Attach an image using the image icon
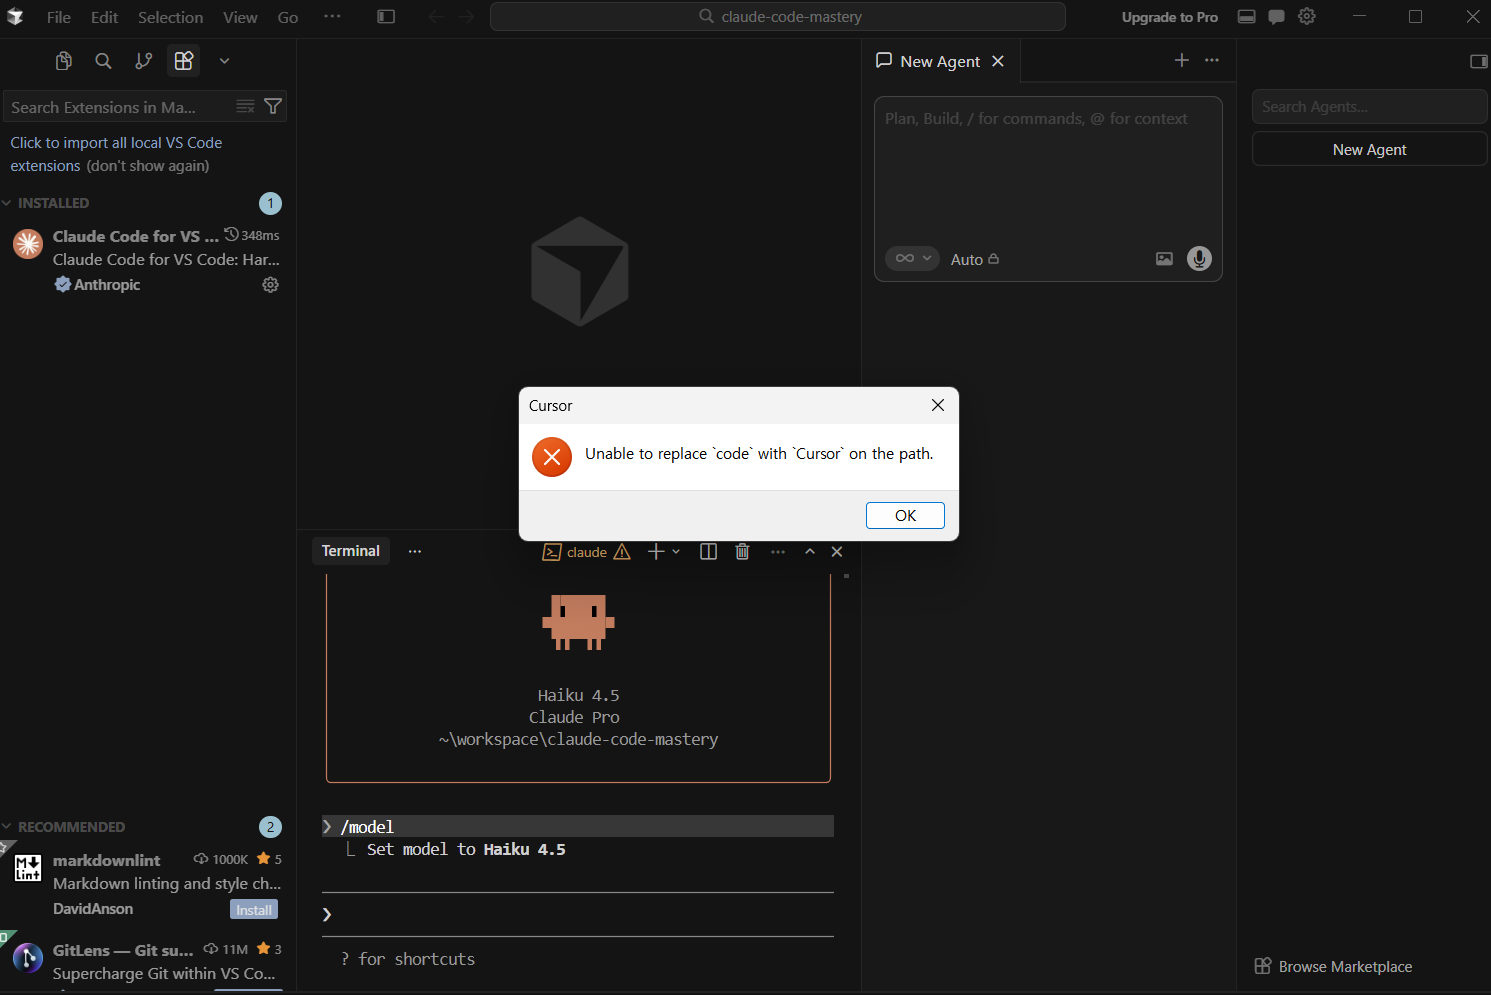Screen dimensions: 1491x995 (x=1164, y=259)
